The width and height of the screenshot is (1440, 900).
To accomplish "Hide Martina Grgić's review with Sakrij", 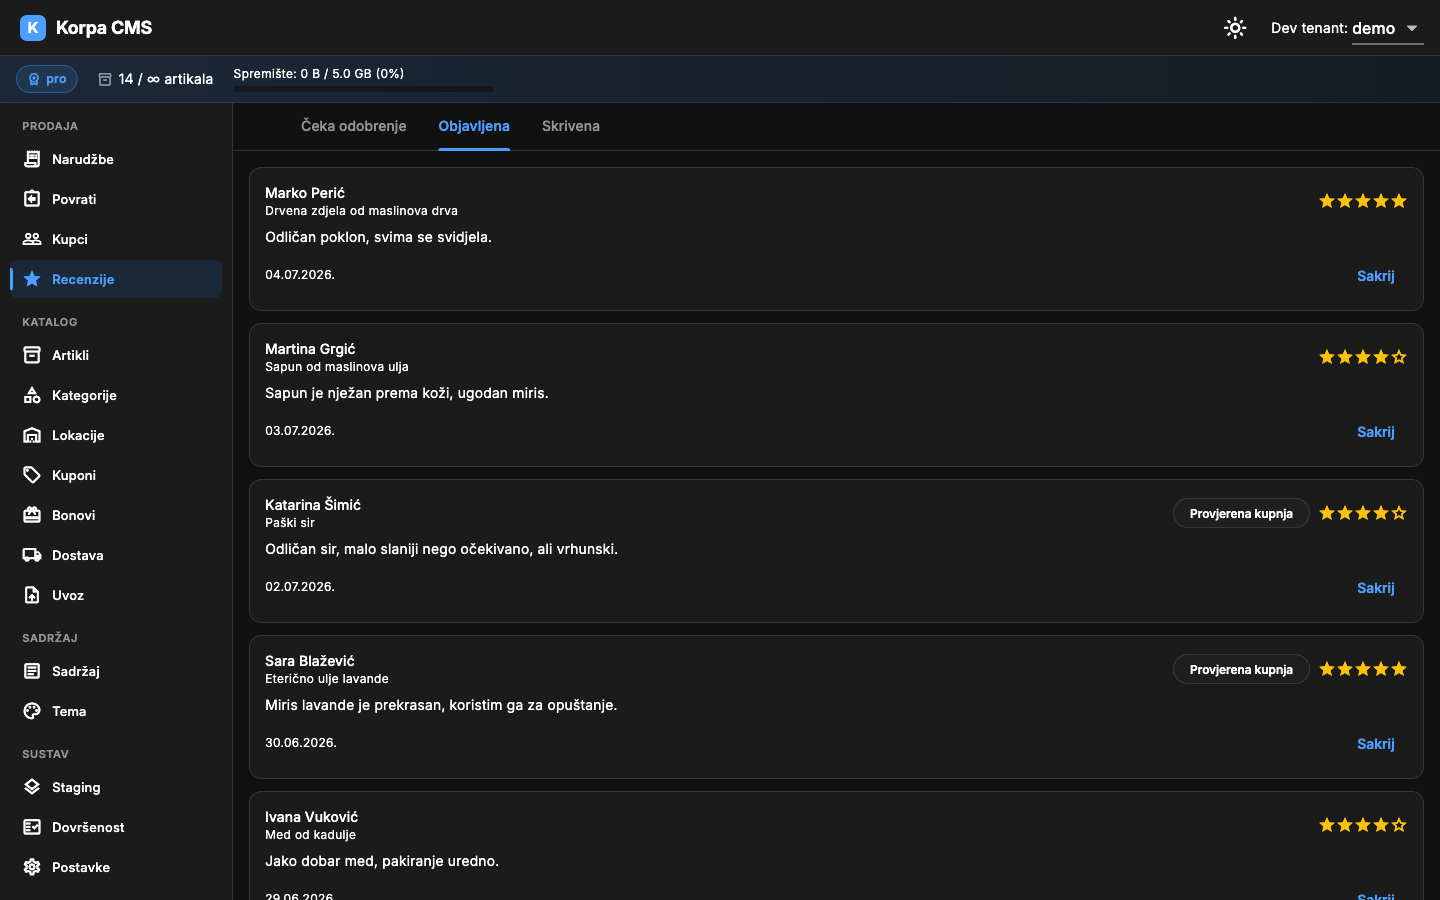I will pos(1375,432).
